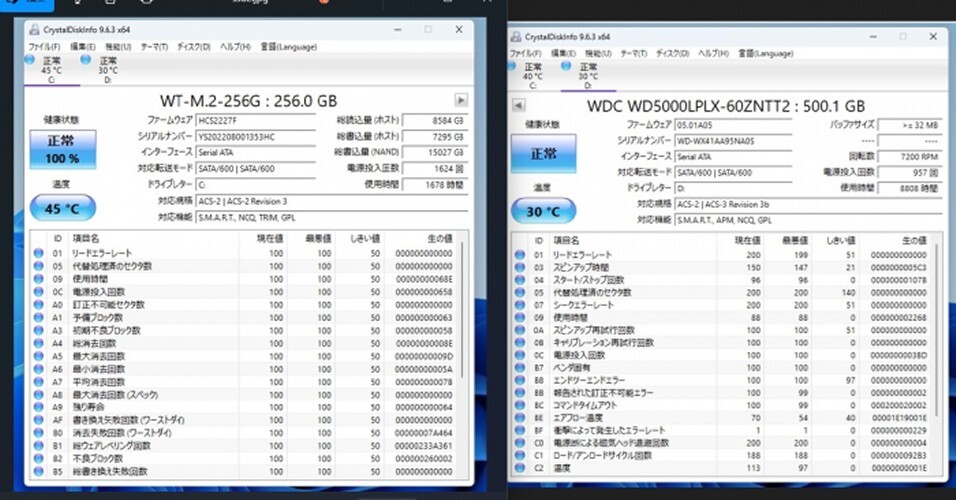The height and width of the screenshot is (500, 956).
Task: Click the 30 °C temperature button in WDC window
Action: point(543,212)
